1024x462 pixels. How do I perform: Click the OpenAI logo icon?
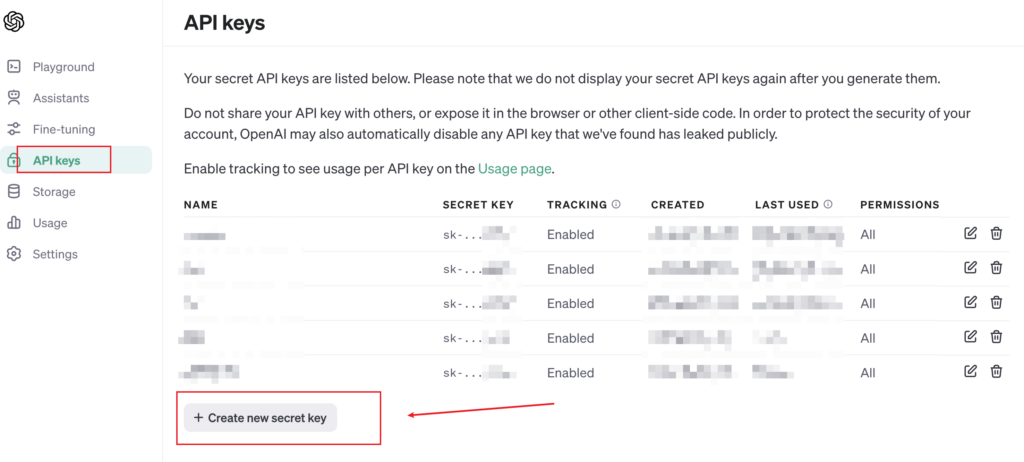14,22
